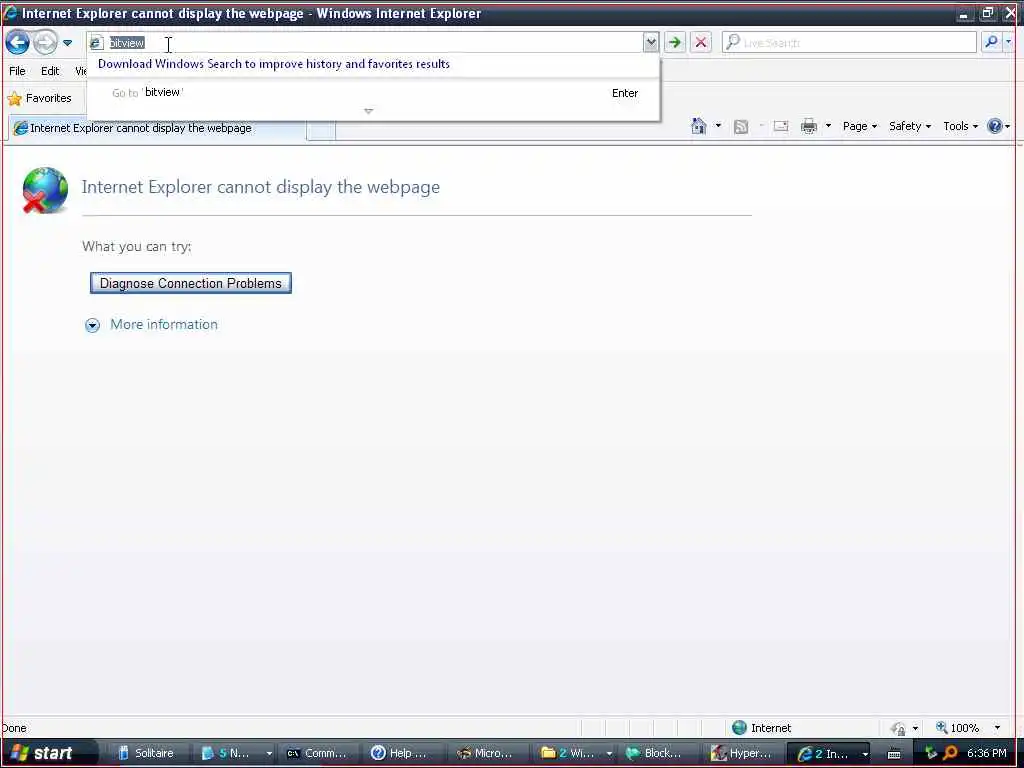
Task: Click the Forward navigation arrow
Action: pyautogui.click(x=45, y=43)
